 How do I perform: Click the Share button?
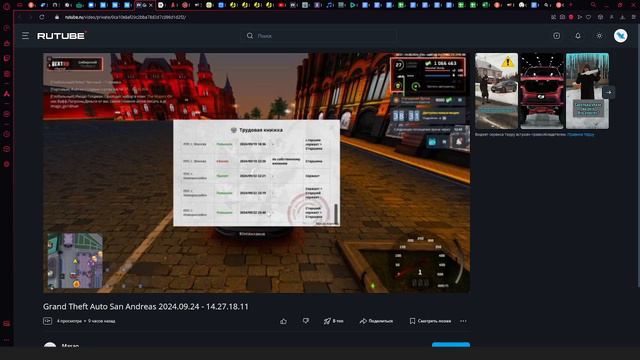(376, 321)
